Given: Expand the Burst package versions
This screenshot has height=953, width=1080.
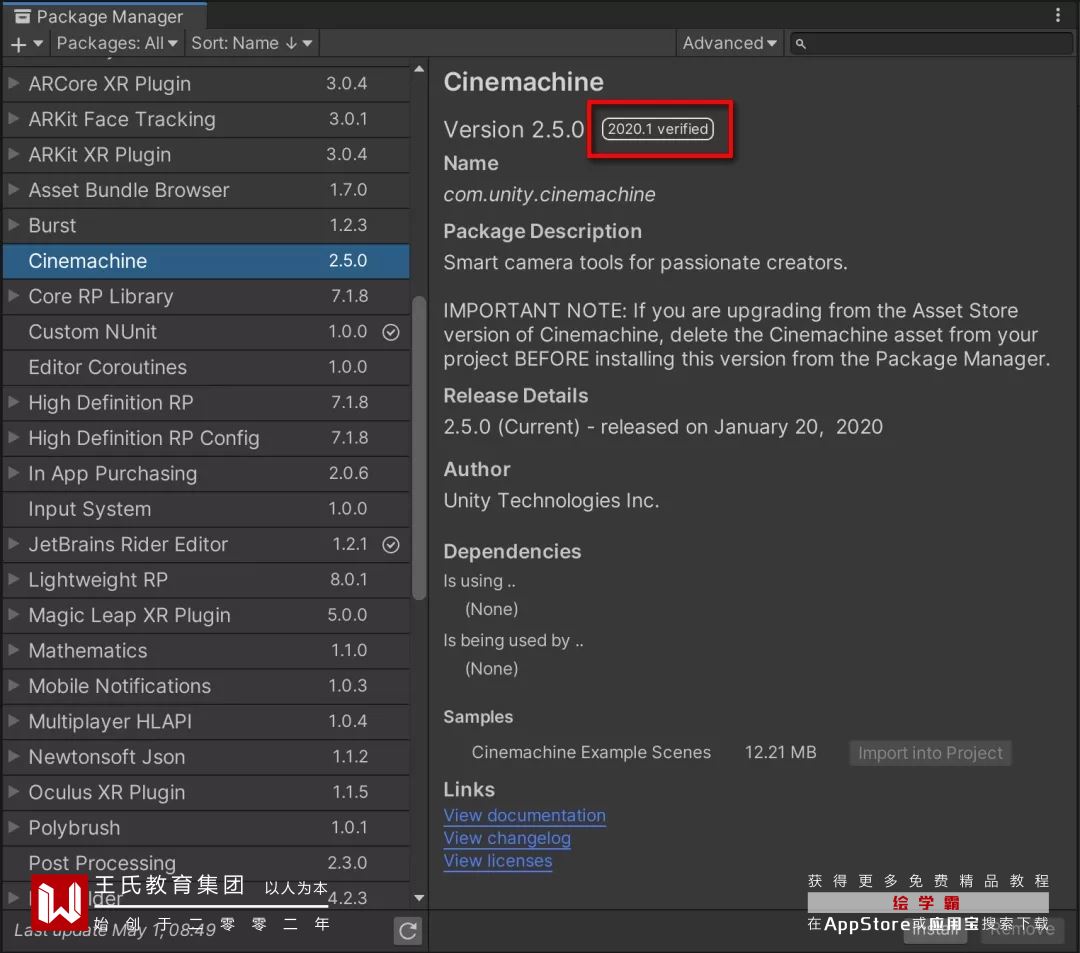Looking at the screenshot, I should [x=13, y=225].
